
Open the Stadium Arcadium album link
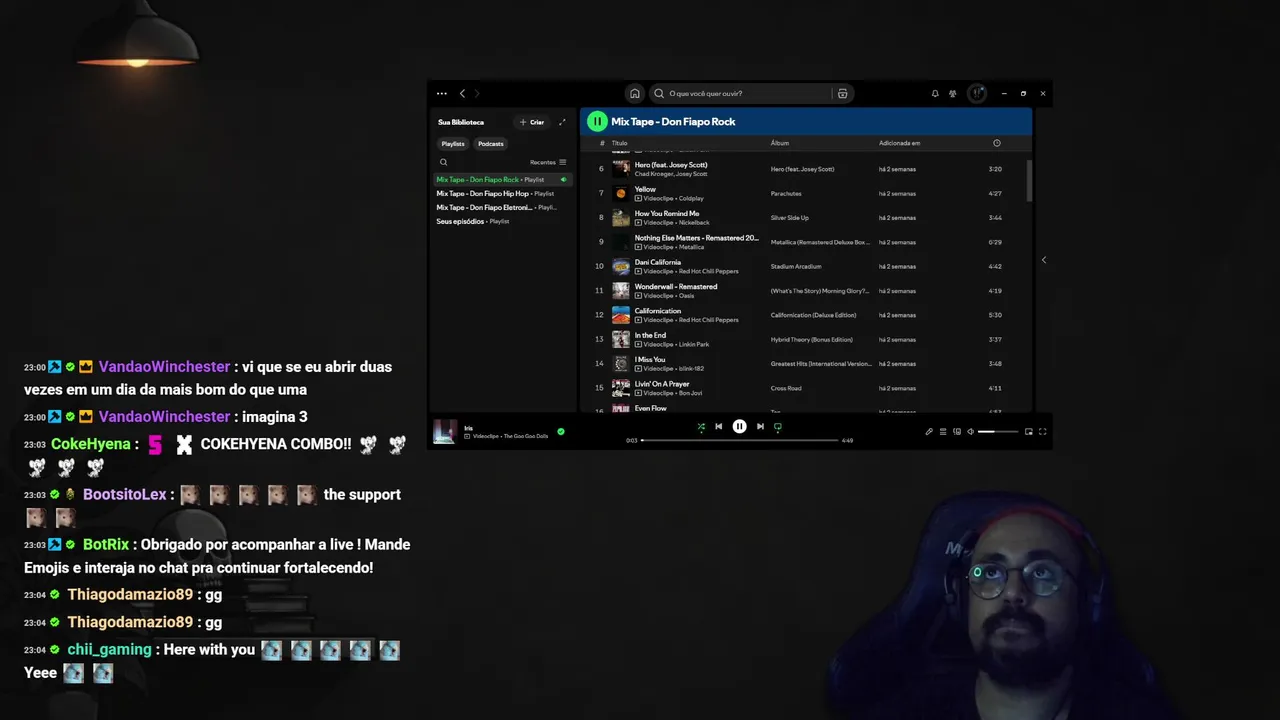[x=796, y=266]
